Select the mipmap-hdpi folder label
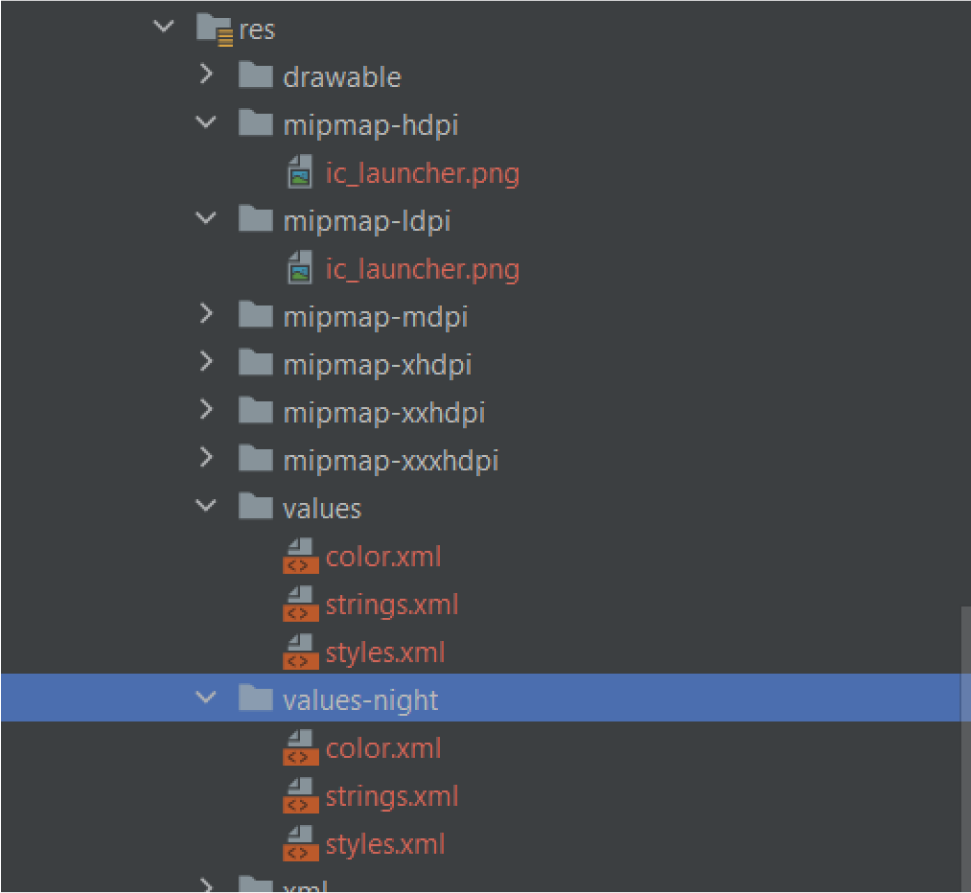 370,126
